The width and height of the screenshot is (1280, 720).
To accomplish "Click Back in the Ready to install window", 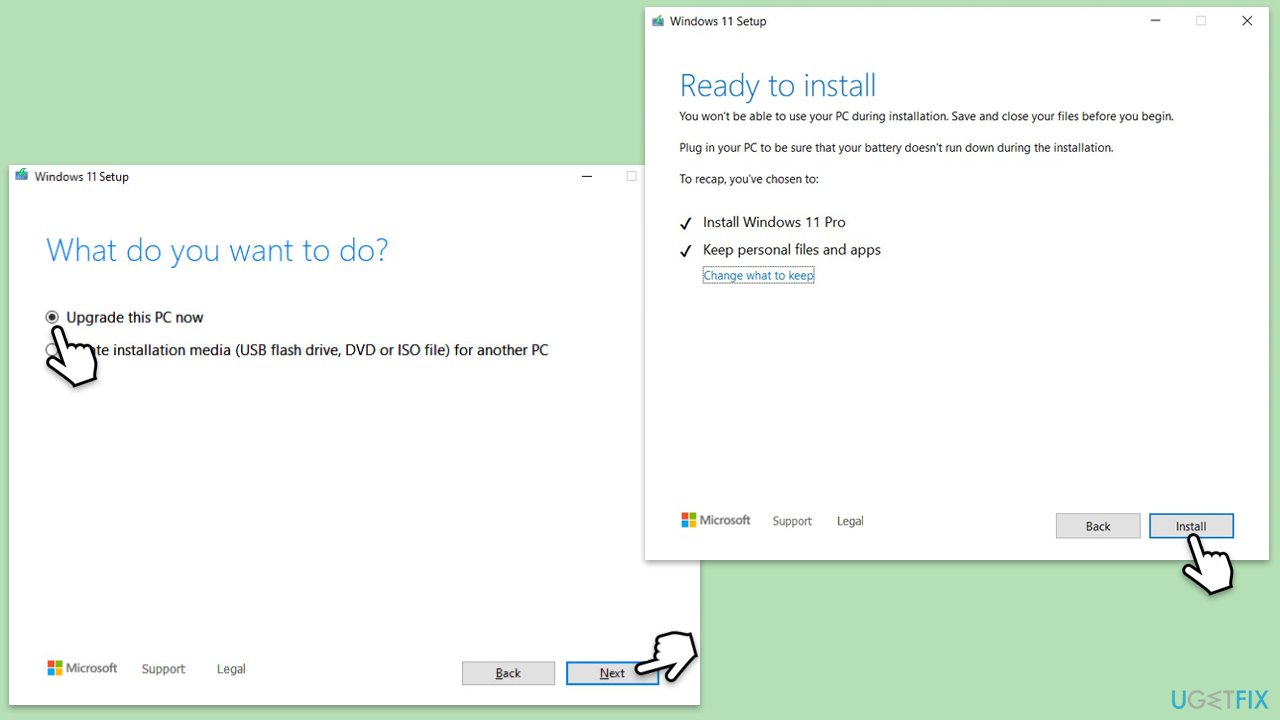I will click(x=1098, y=525).
